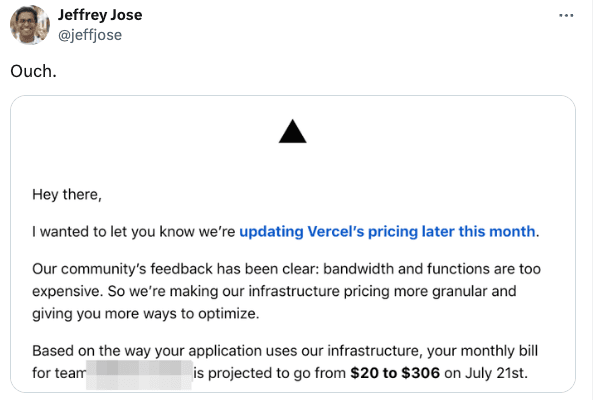
Task: Click the blurred team name
Action: click(139, 375)
